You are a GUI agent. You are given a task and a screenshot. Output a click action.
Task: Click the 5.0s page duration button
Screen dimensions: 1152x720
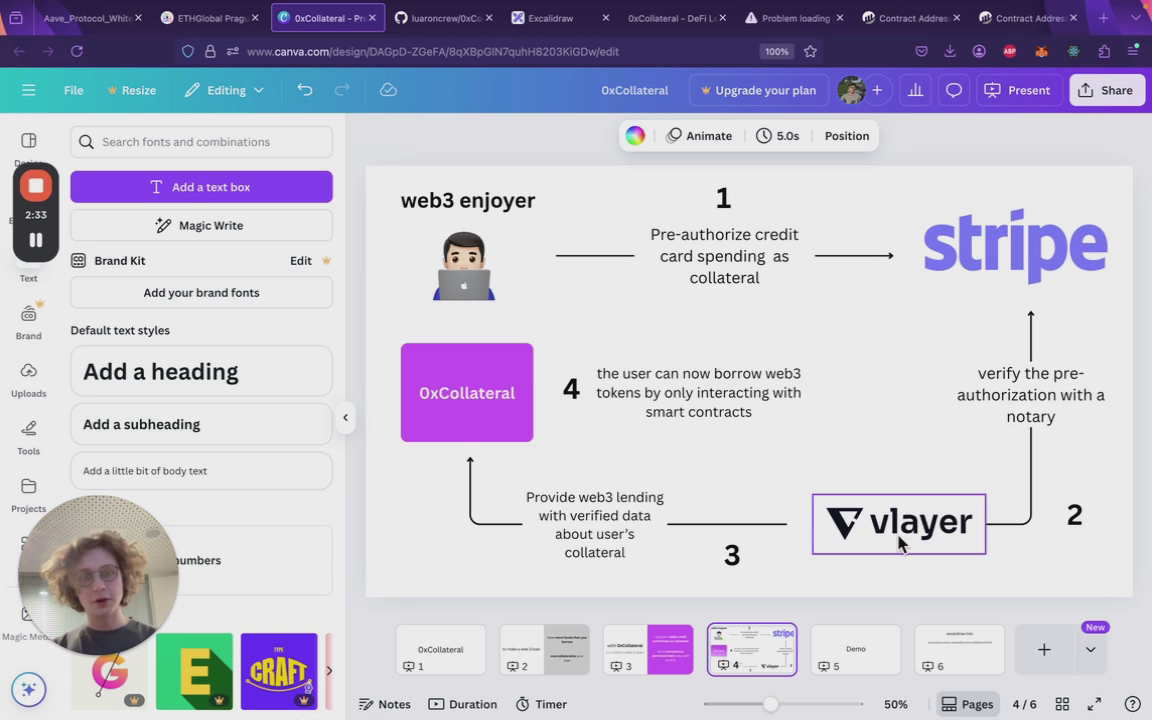777,136
